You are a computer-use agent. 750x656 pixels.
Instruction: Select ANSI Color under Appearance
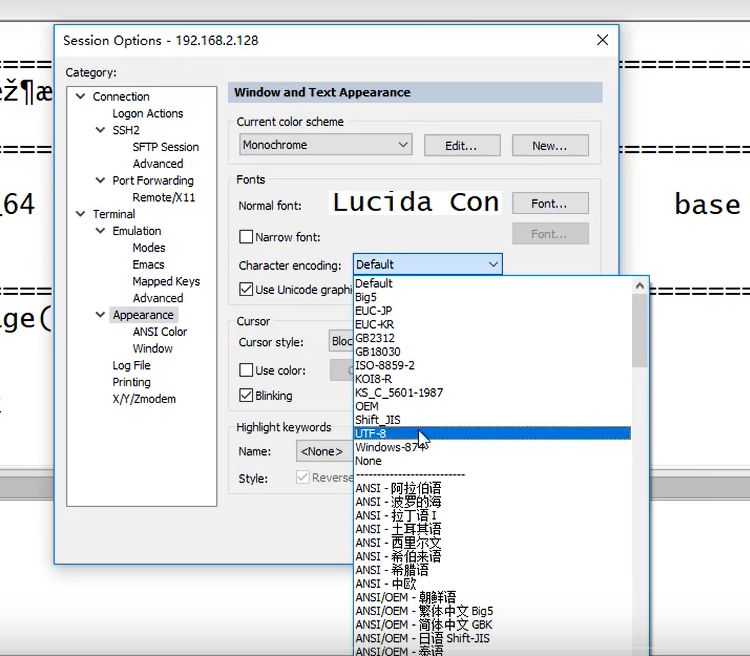click(160, 332)
